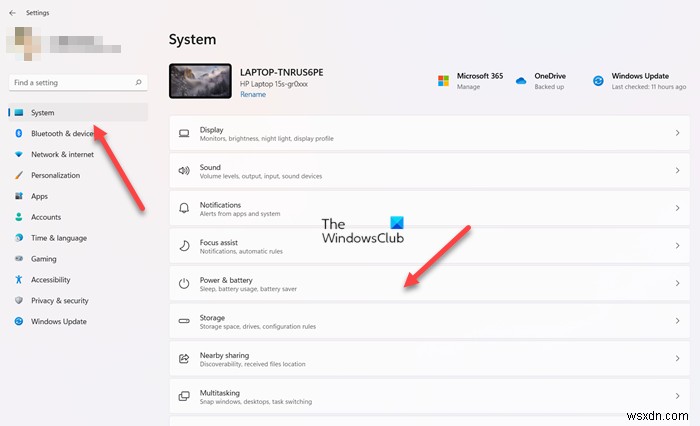Click Privacy & security label

tap(60, 301)
